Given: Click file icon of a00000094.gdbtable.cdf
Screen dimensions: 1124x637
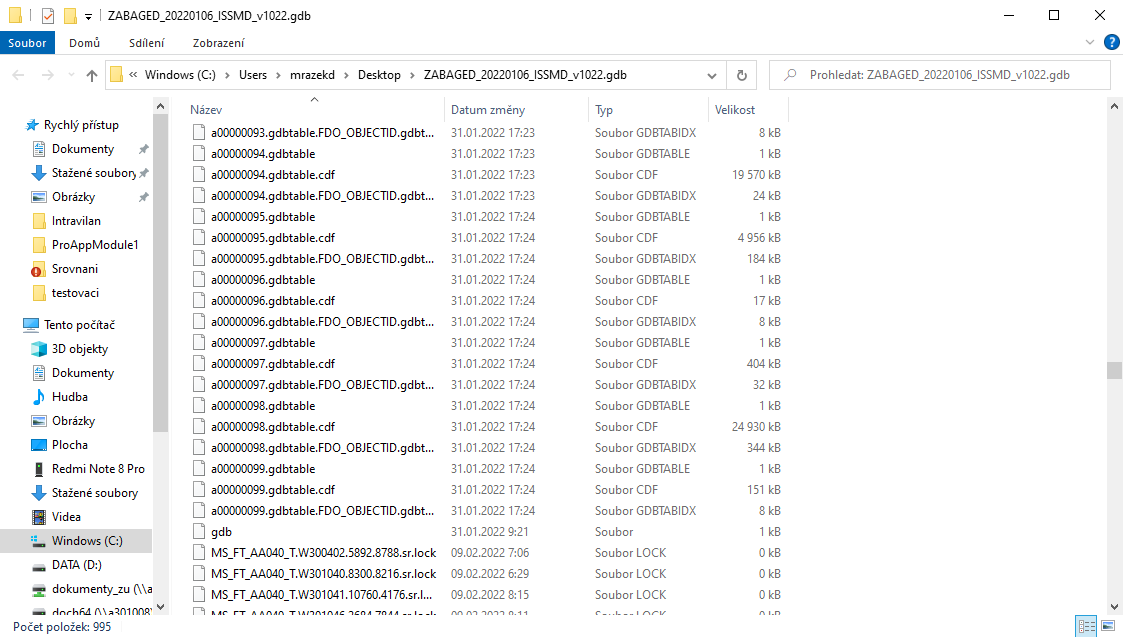Looking at the screenshot, I should pyautogui.click(x=199, y=175).
